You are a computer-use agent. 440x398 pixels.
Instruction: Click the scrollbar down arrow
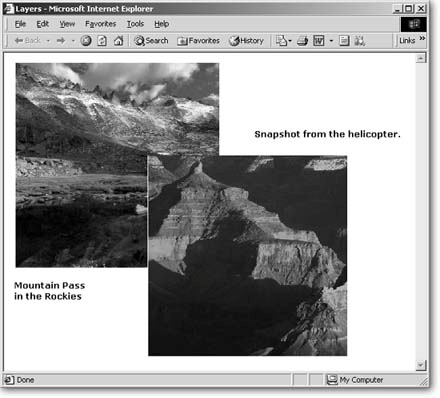[421, 365]
